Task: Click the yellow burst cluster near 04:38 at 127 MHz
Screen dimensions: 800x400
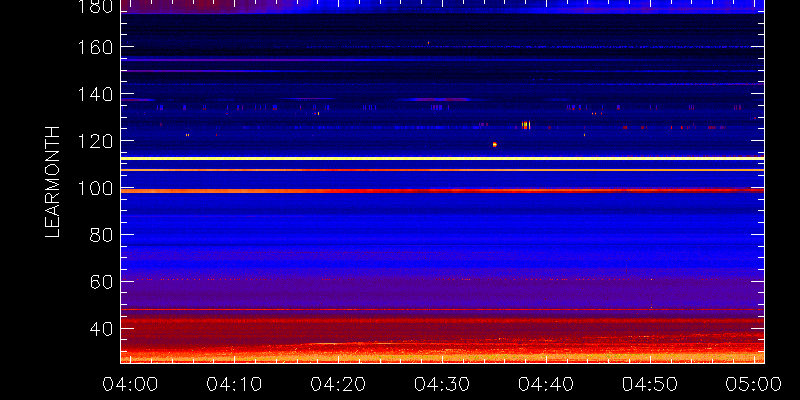Action: [x=526, y=125]
